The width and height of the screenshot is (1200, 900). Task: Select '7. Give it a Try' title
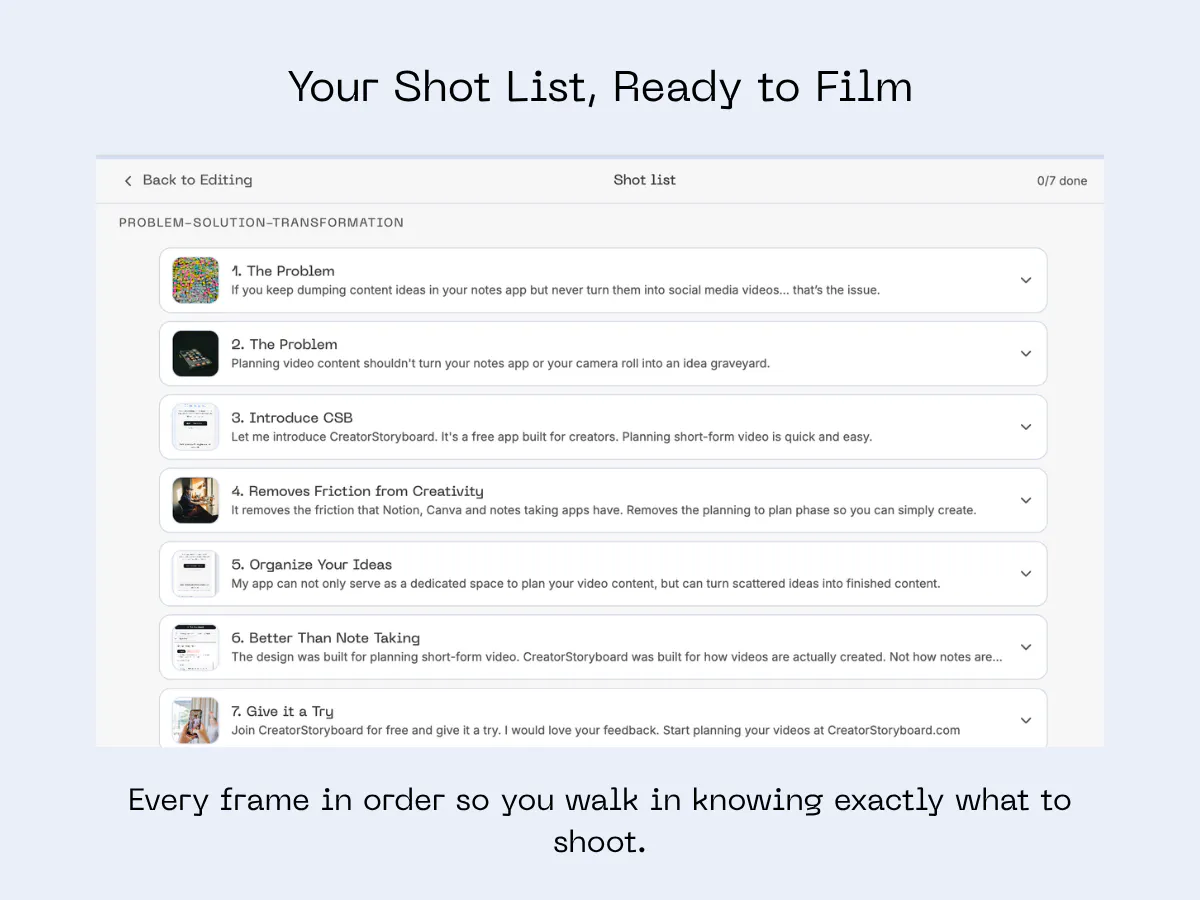282,711
